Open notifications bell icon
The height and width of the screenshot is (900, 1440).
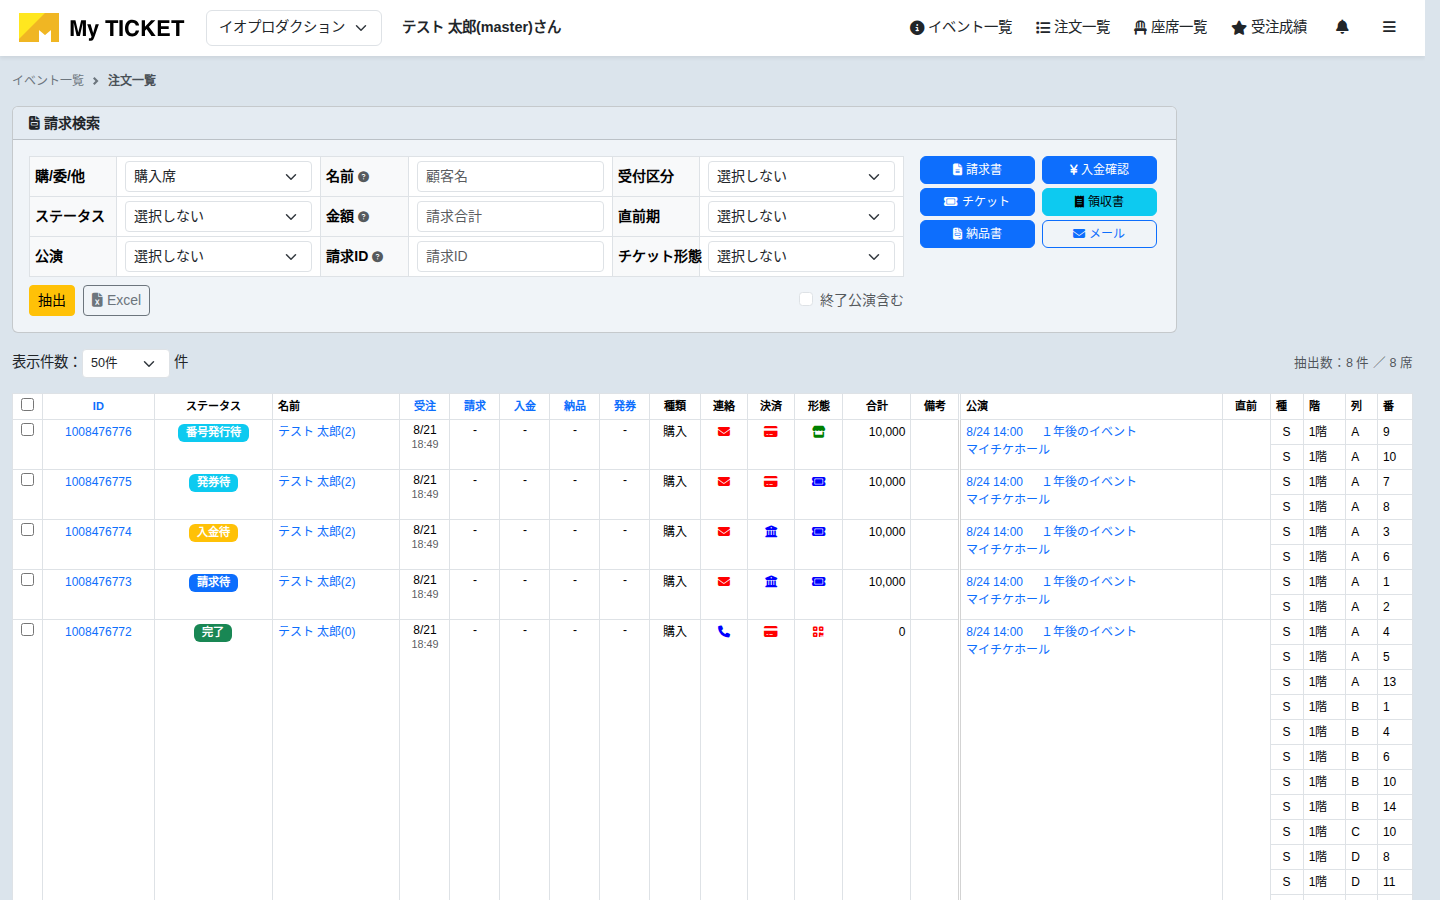pos(1342,27)
